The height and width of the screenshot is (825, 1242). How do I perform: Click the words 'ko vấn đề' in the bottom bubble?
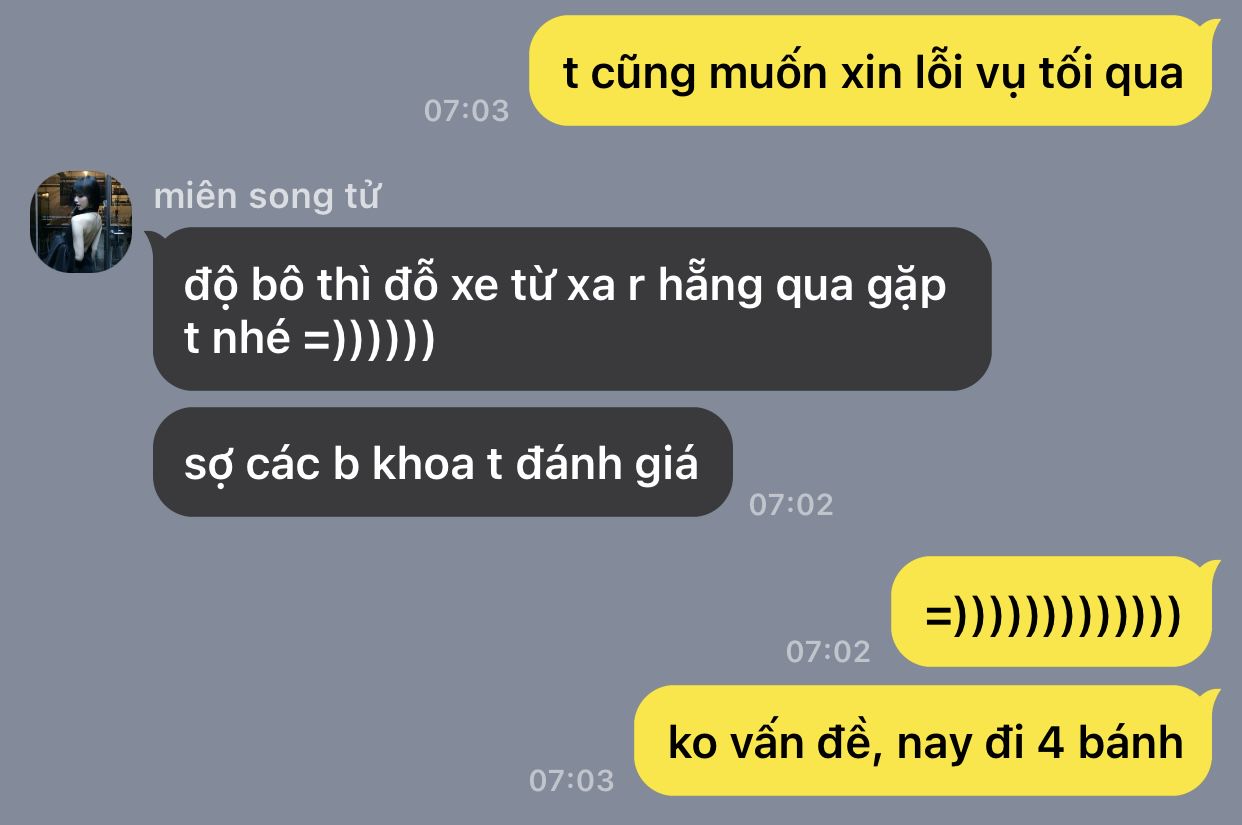774,742
